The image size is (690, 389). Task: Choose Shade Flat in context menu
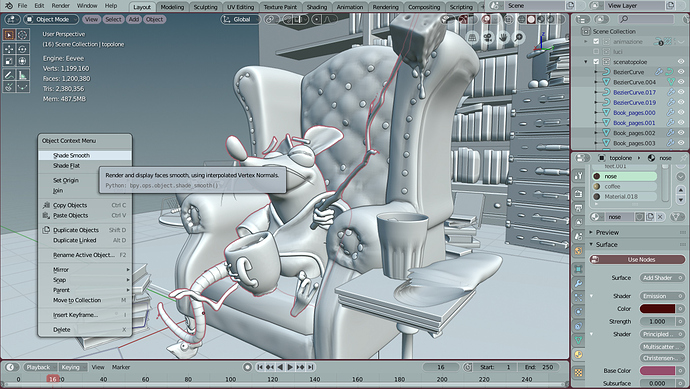pos(85,166)
